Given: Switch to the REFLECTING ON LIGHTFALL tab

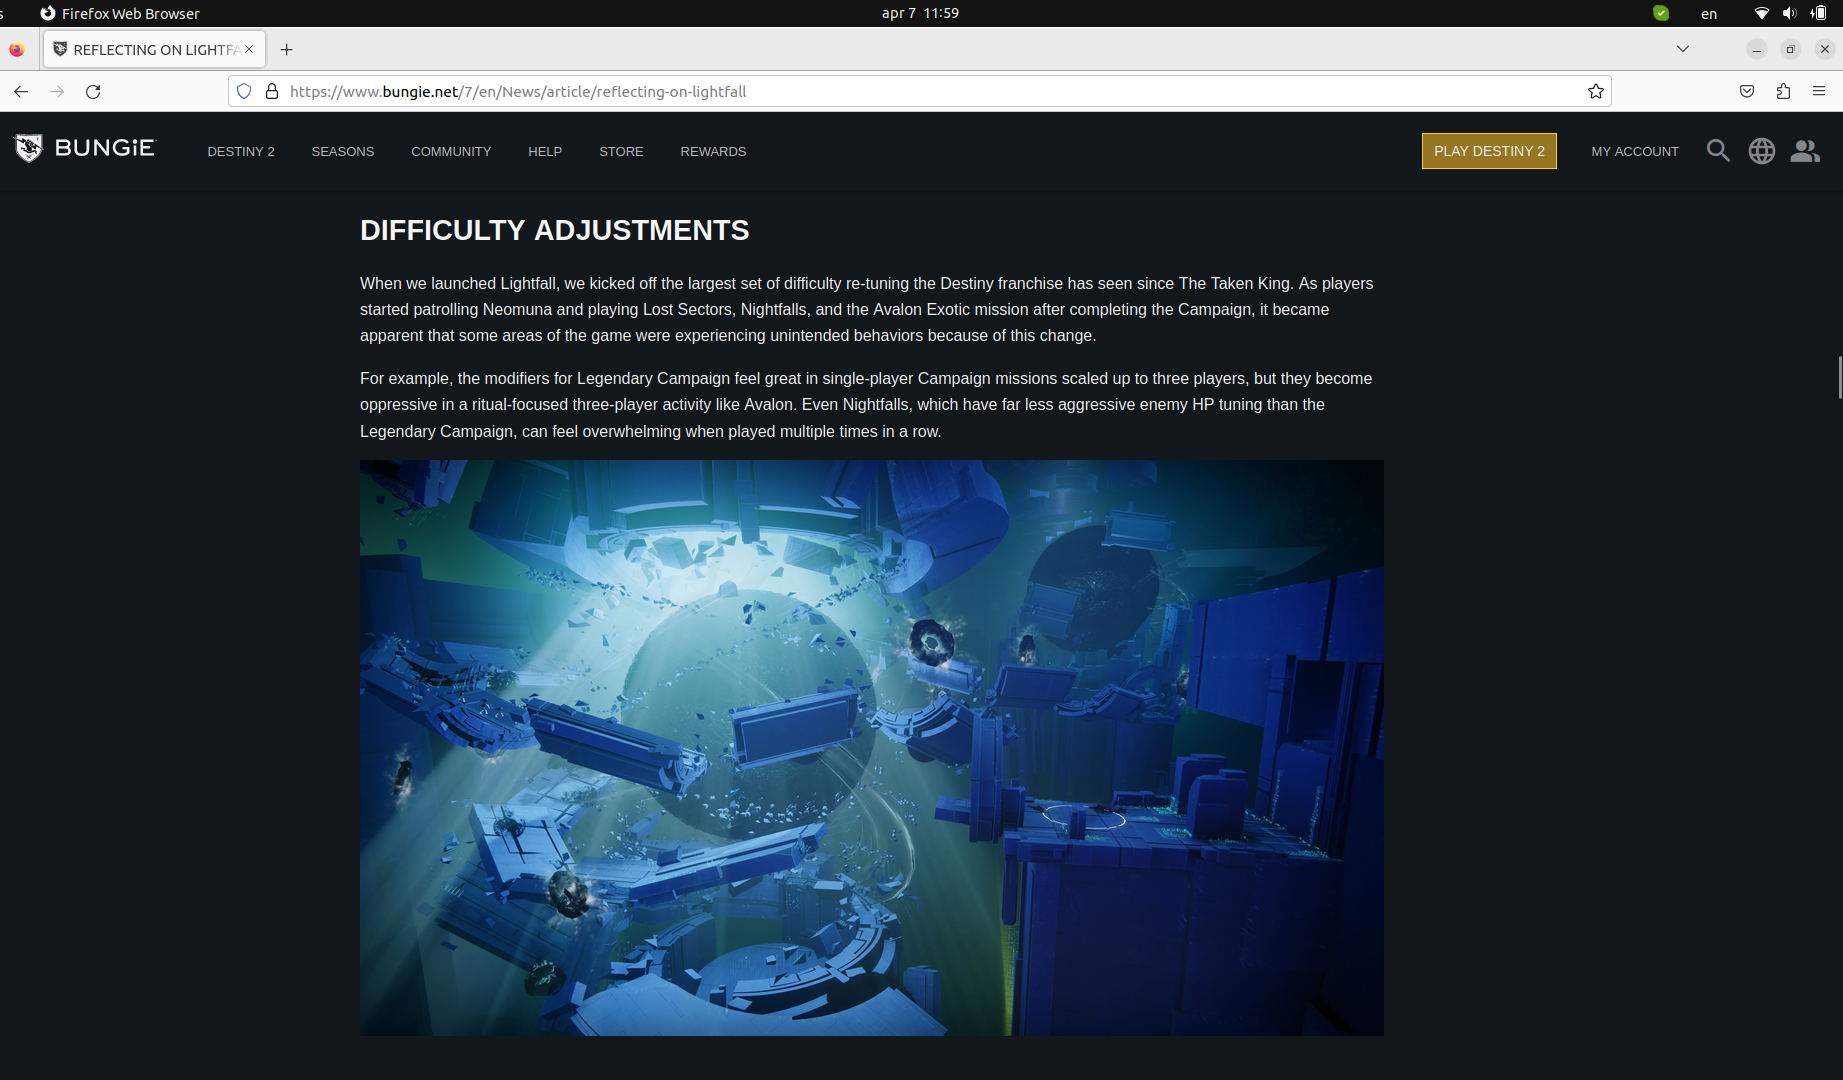Looking at the screenshot, I should [145, 49].
